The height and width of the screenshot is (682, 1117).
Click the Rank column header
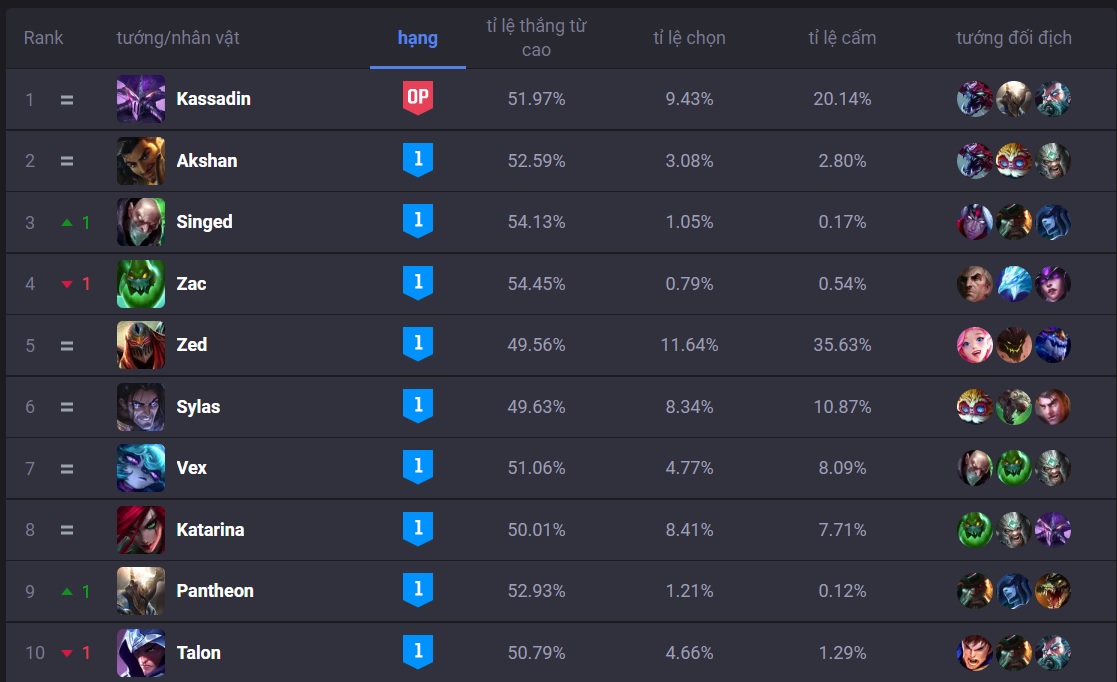pos(43,38)
